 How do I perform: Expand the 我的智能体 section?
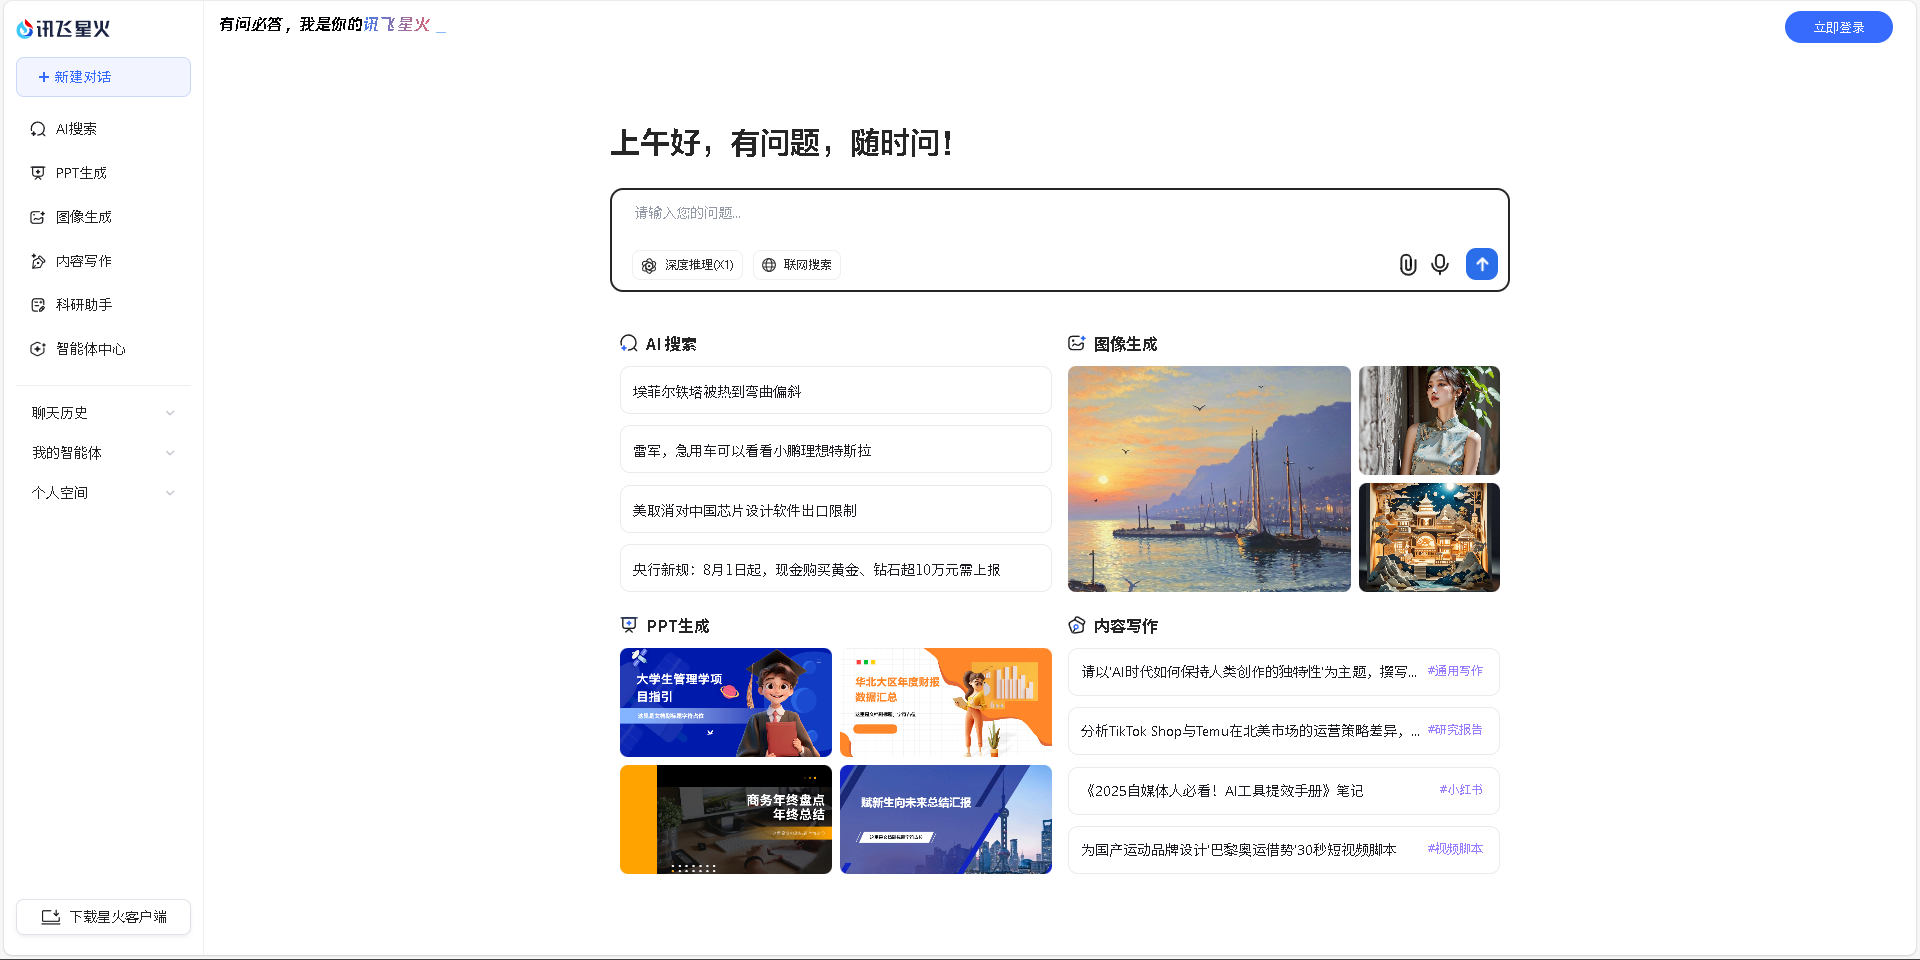(102, 453)
